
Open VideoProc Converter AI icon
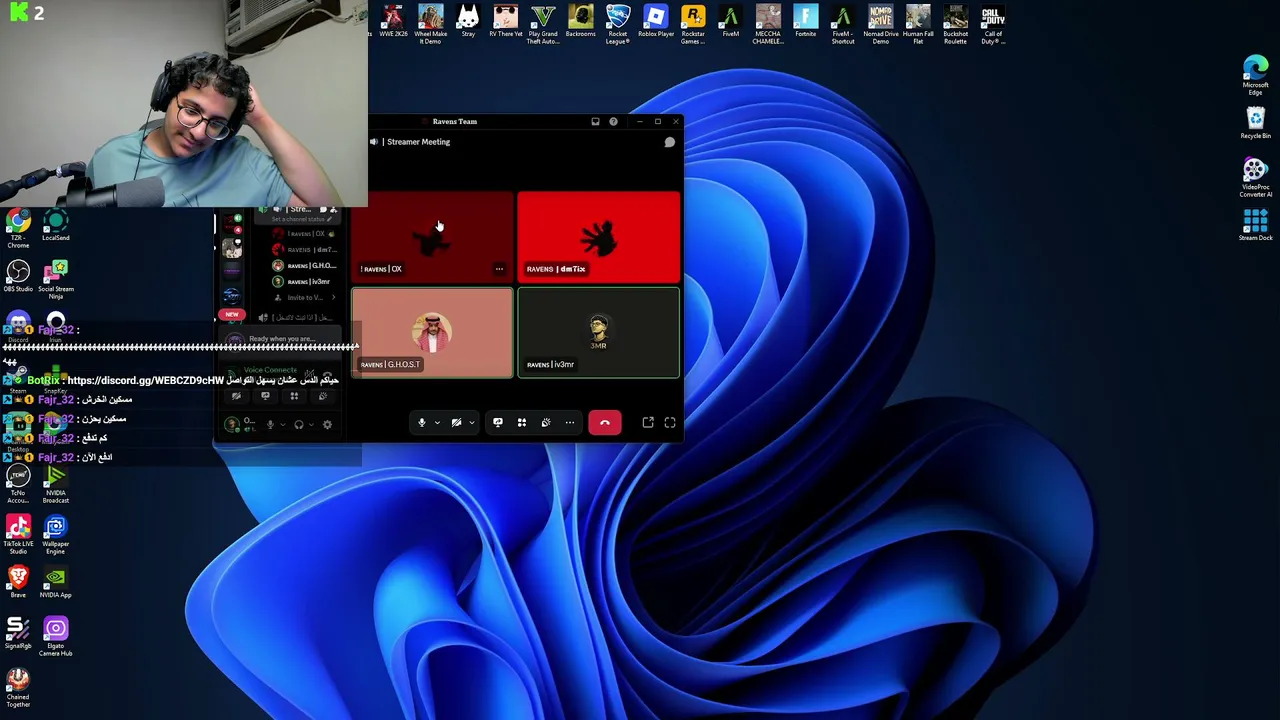[1256, 179]
